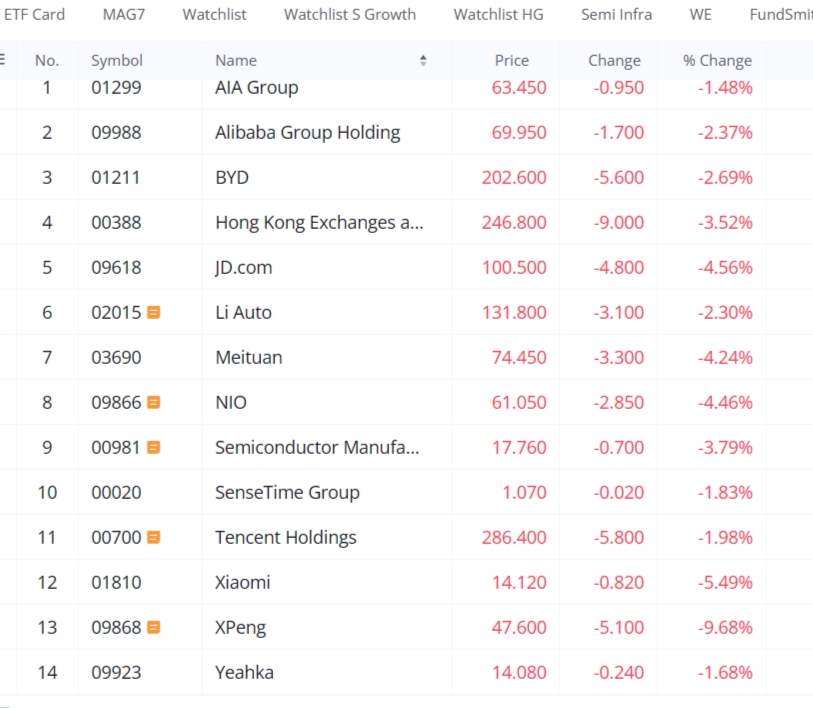Switch to the MAG7 tab
813x708 pixels.
click(124, 14)
